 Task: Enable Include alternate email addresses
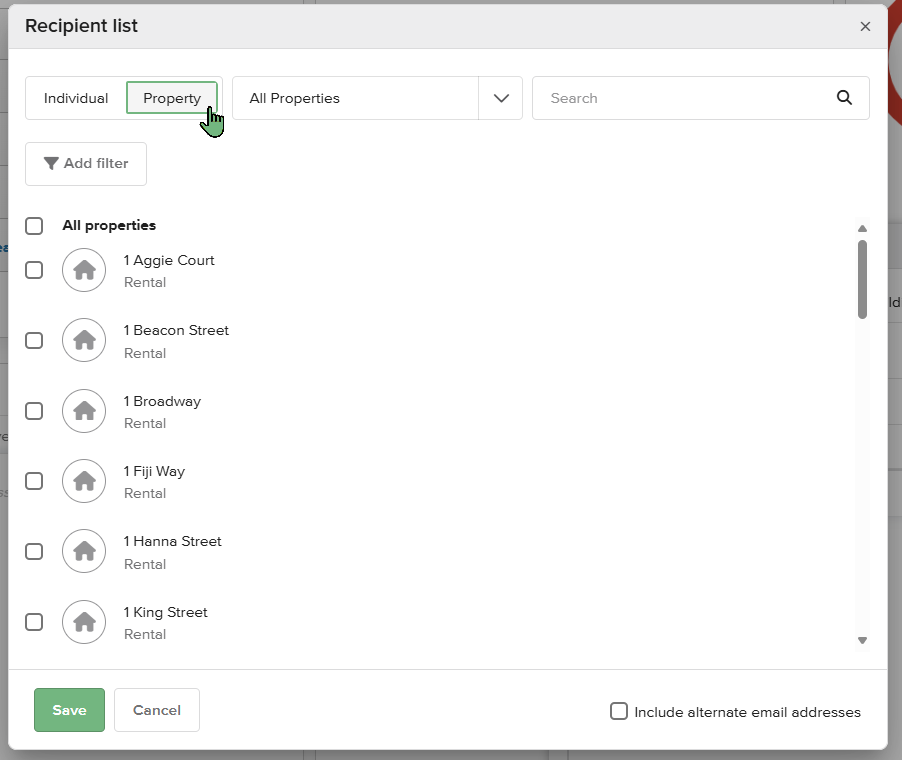pos(618,711)
